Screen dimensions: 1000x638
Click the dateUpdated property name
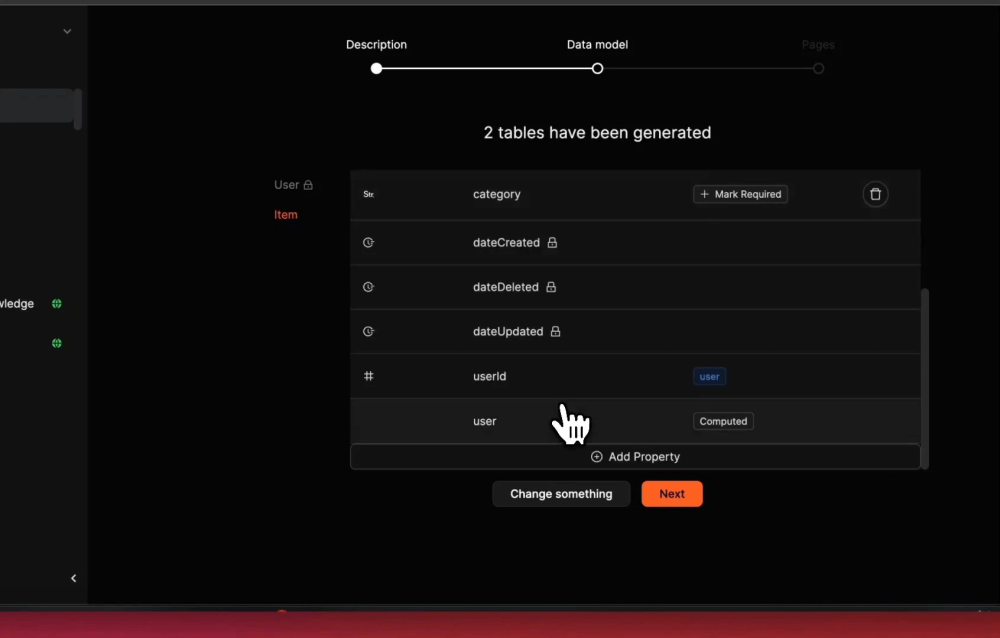[x=508, y=331]
